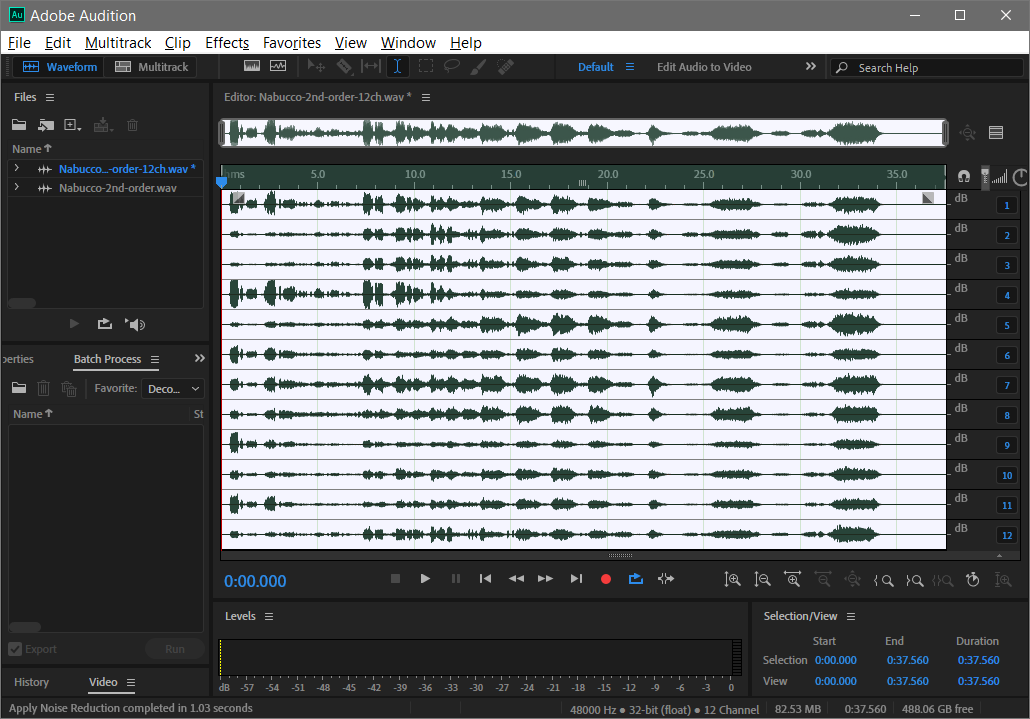Toggle loop playback in transport

click(x=636, y=578)
